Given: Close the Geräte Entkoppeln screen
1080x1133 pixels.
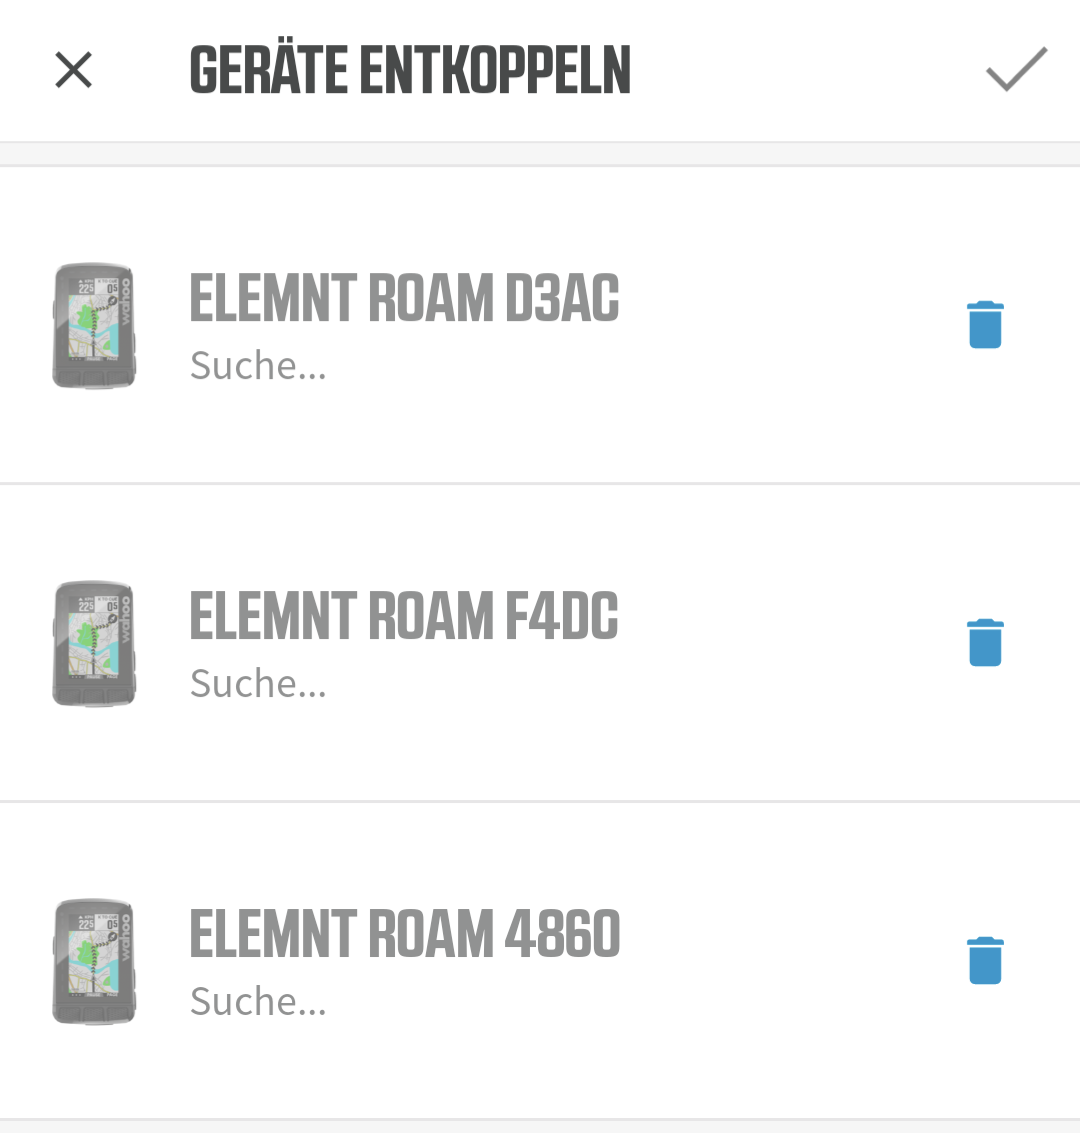Looking at the screenshot, I should pos(73,70).
